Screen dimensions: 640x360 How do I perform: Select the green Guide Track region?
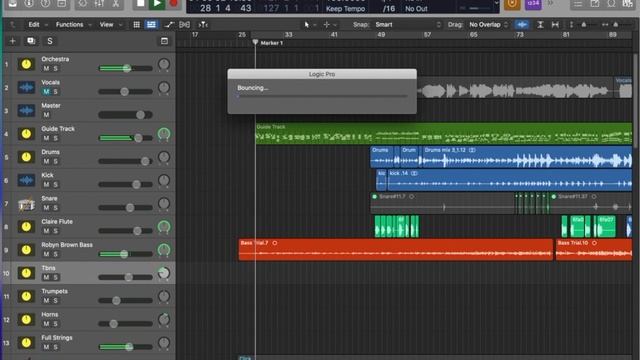pyautogui.click(x=444, y=133)
